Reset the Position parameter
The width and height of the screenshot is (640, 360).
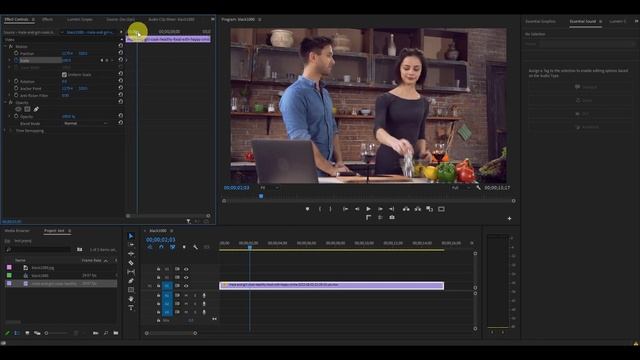pyautogui.click(x=120, y=53)
